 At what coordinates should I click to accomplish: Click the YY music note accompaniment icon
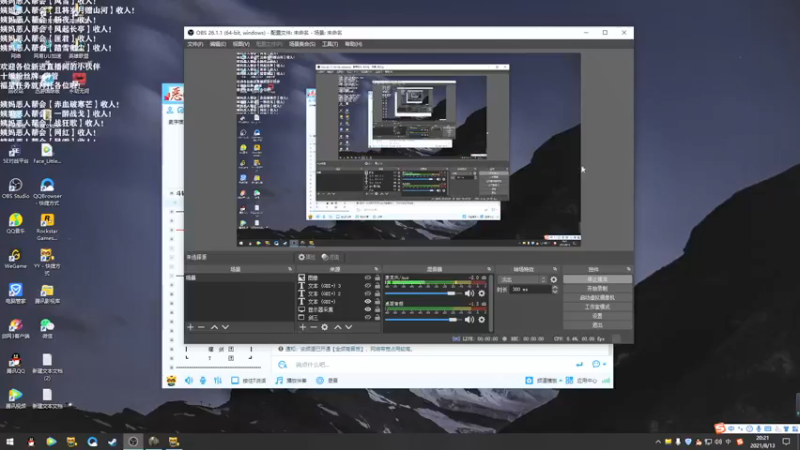[279, 381]
